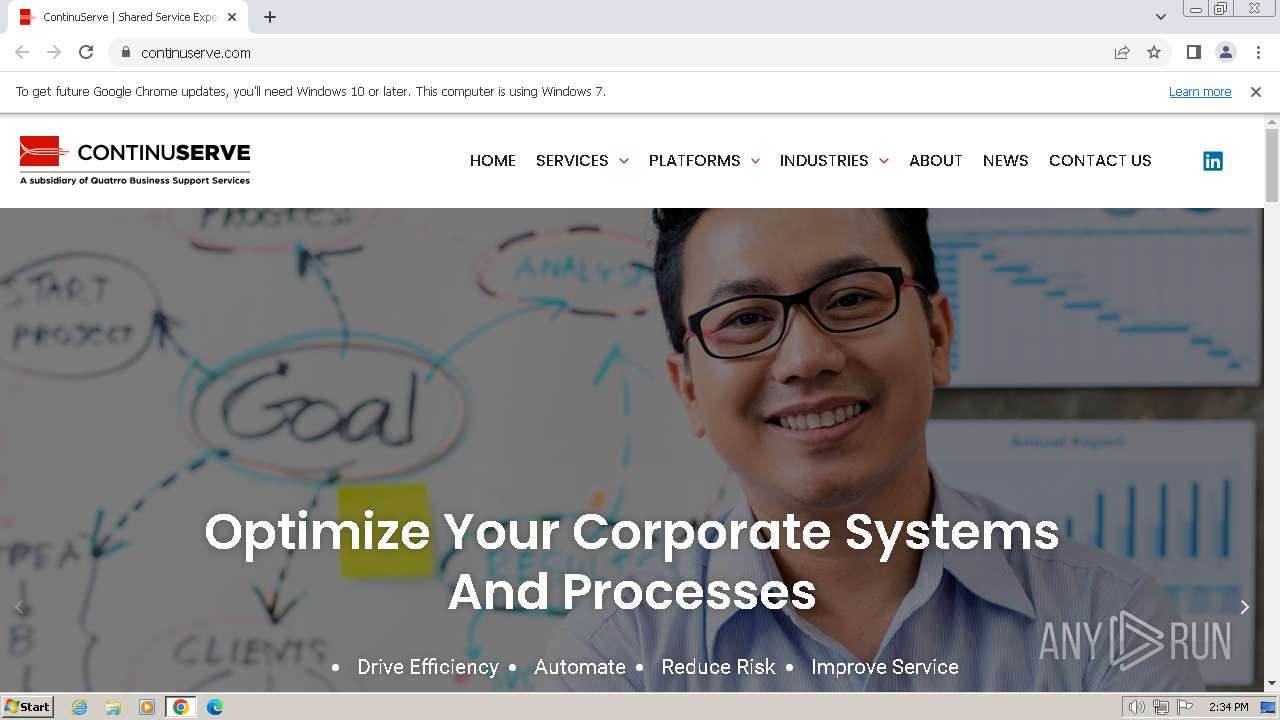Launch Microsoft Edge from the taskbar
This screenshot has width=1280, height=720.
point(215,707)
